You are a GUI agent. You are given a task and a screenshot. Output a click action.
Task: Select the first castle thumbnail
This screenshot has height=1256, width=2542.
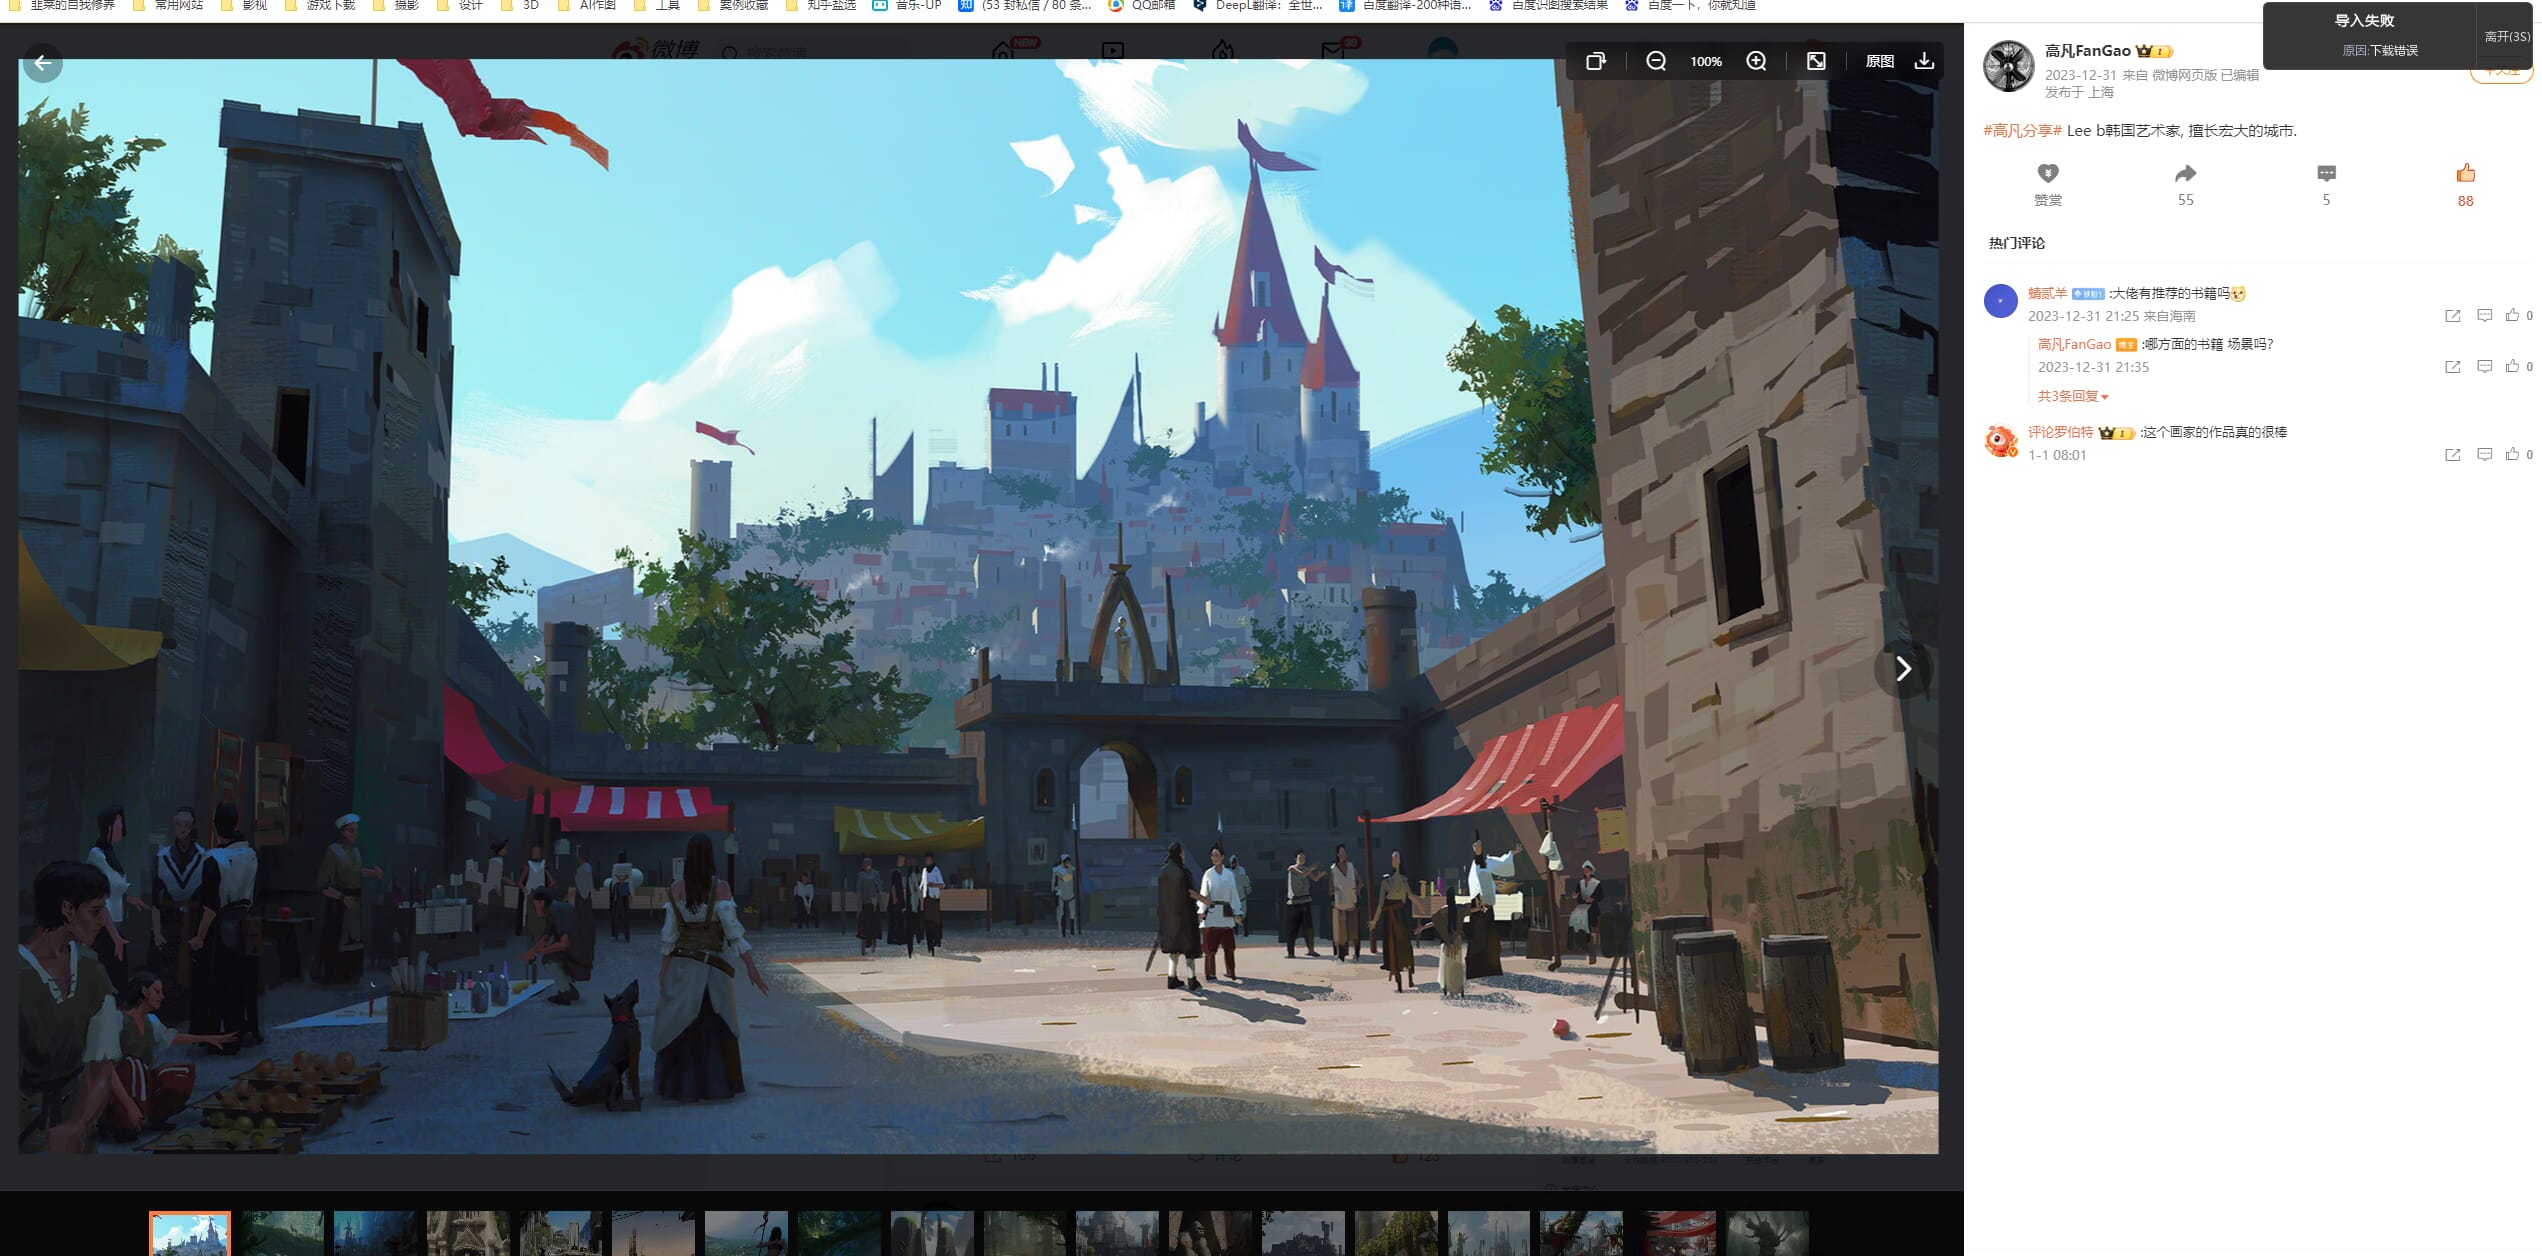coord(190,1233)
